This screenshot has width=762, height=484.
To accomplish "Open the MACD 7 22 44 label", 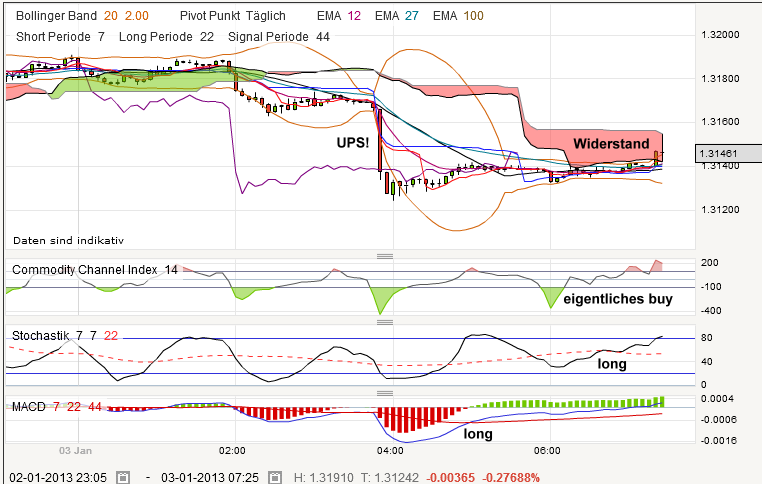I will 57,406.
